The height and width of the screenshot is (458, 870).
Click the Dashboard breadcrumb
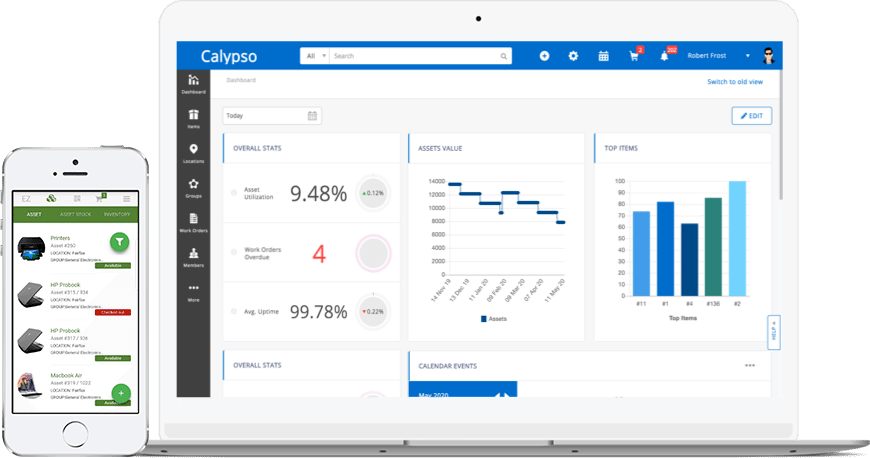[x=241, y=80]
